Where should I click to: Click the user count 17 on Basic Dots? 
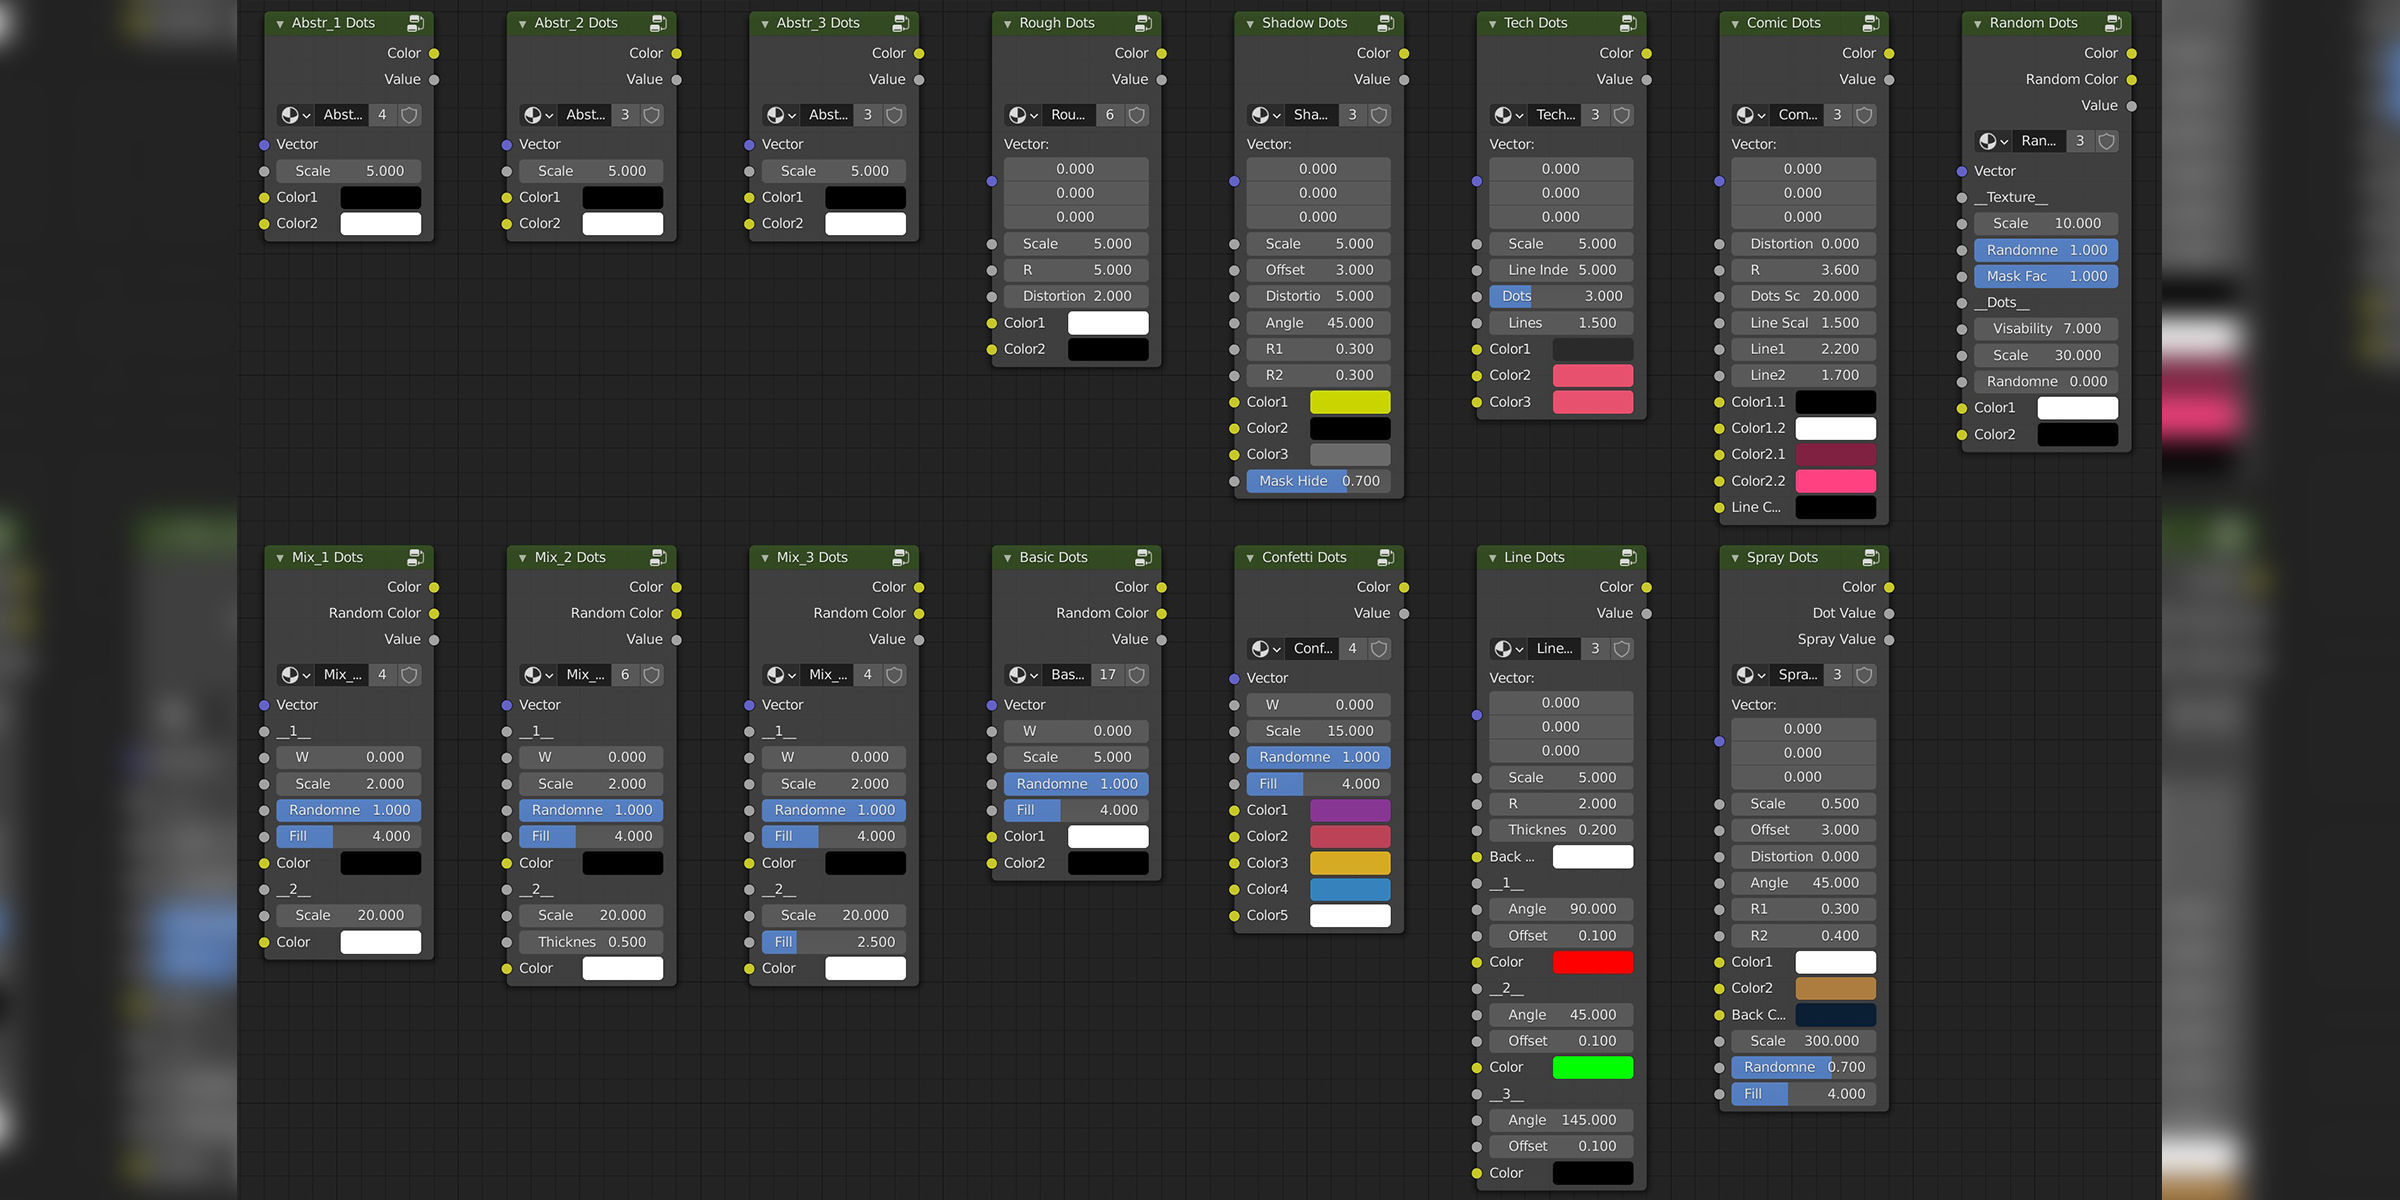coord(1107,675)
